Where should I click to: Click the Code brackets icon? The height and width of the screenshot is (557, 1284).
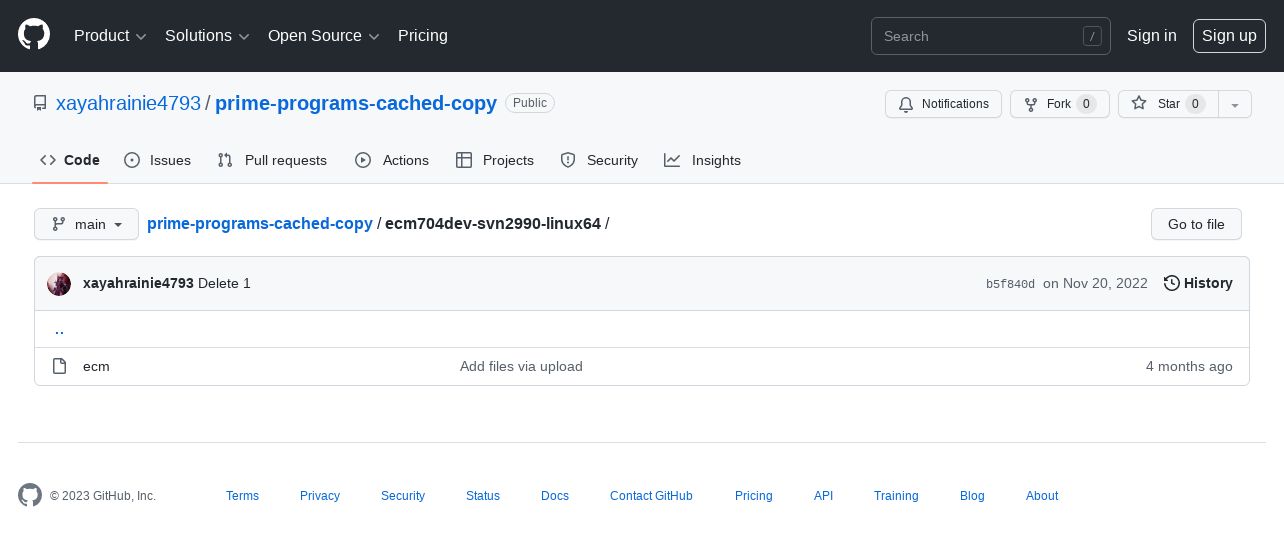[48, 160]
